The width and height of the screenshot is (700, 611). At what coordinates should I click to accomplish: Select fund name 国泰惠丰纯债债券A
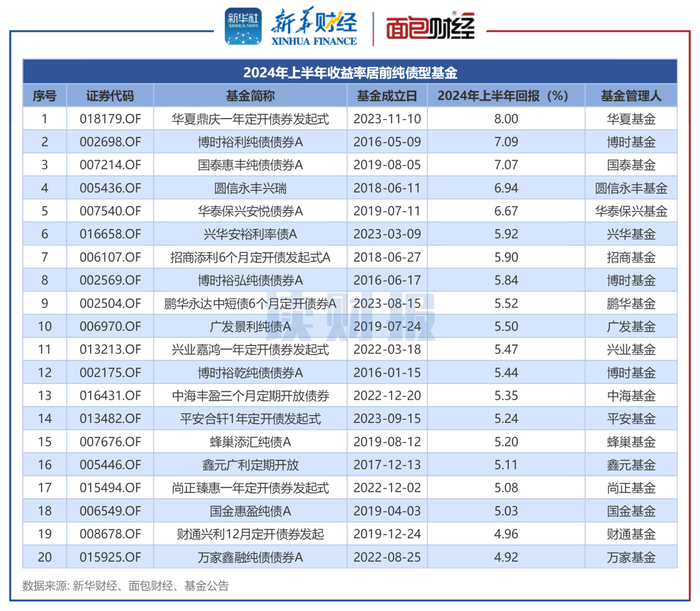pos(250,165)
